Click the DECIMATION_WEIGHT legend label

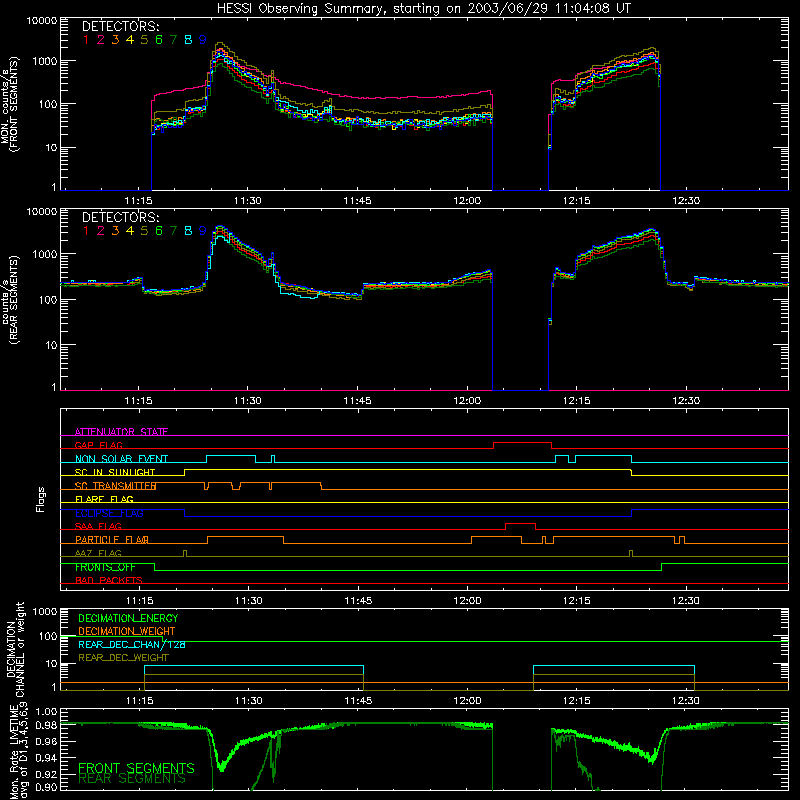[127, 631]
